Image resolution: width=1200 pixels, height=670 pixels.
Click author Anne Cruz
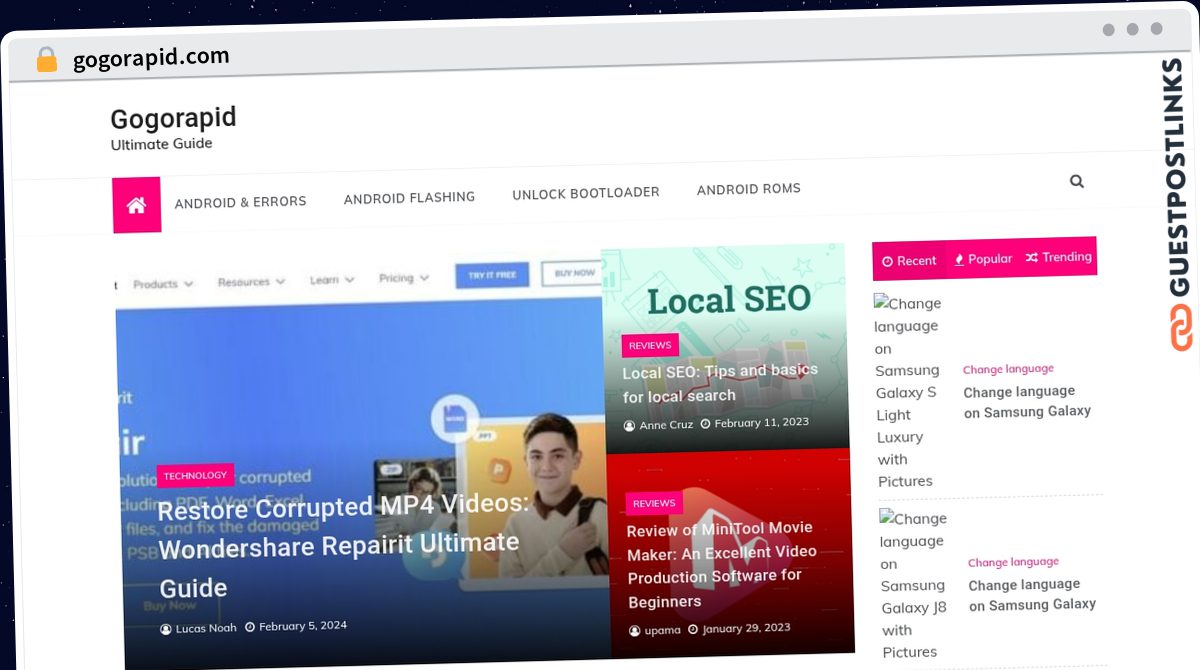tap(658, 425)
